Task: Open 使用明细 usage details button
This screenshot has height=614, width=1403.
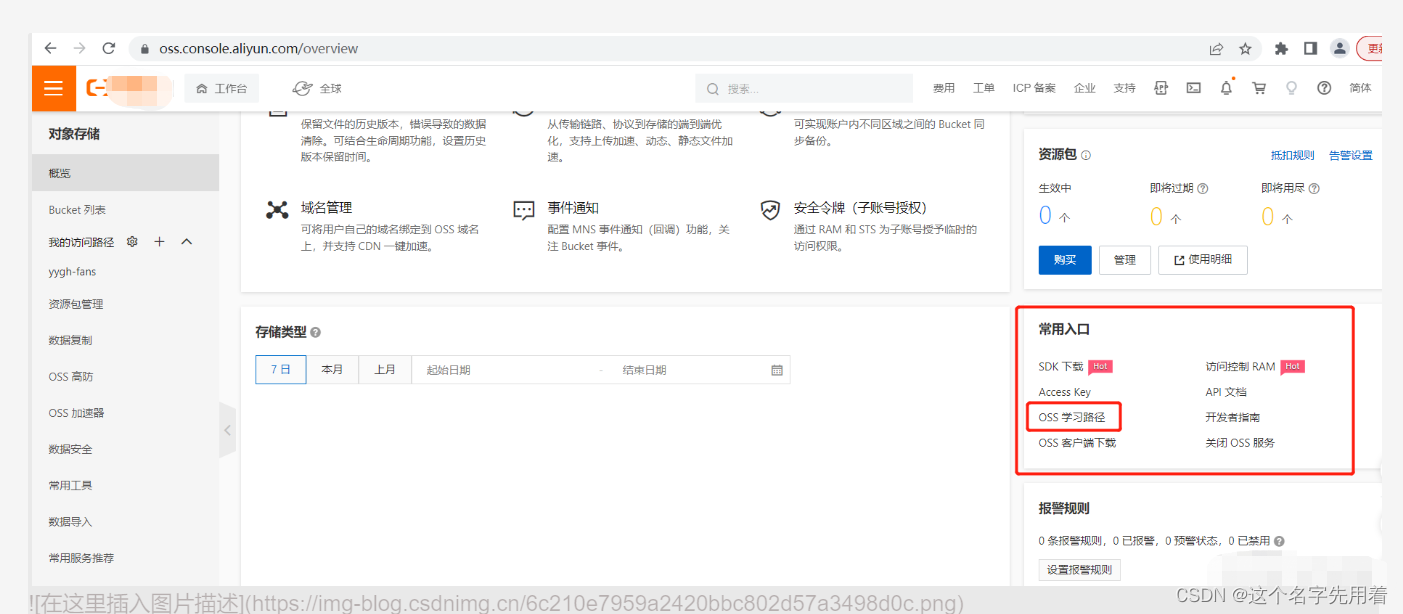Action: click(x=1203, y=260)
